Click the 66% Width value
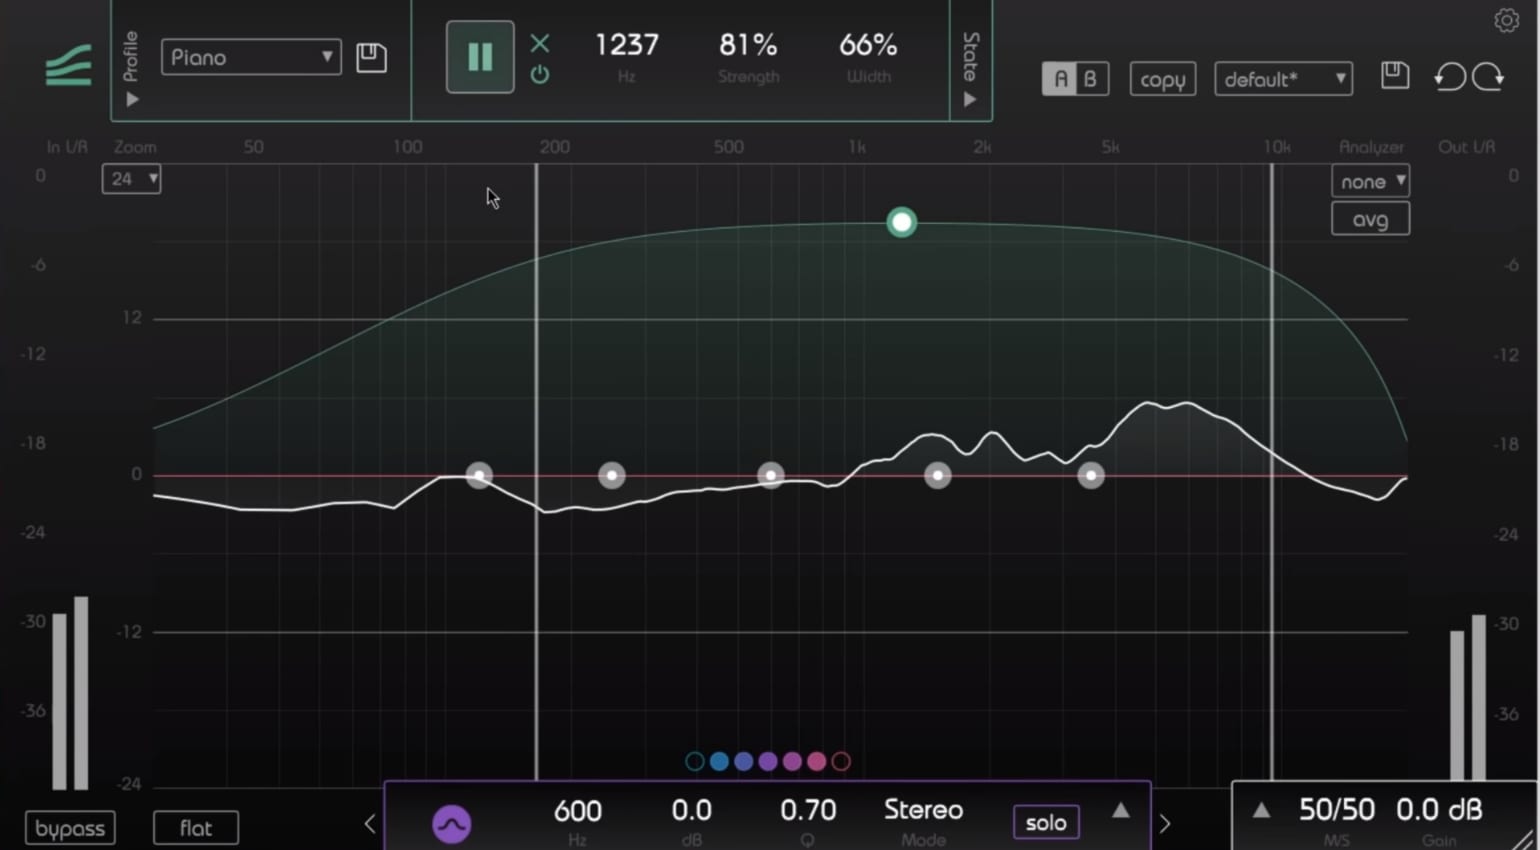 [868, 45]
